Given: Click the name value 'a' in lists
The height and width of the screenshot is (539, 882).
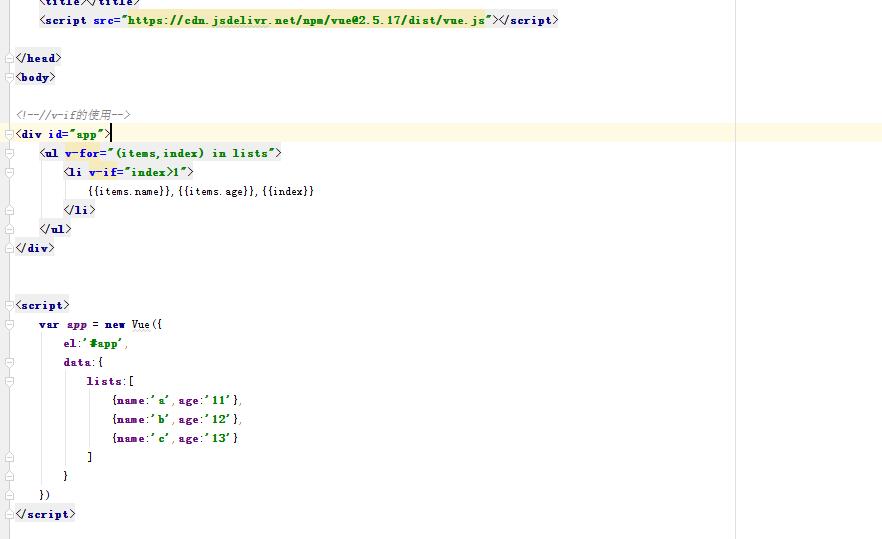Looking at the screenshot, I should pyautogui.click(x=160, y=400).
